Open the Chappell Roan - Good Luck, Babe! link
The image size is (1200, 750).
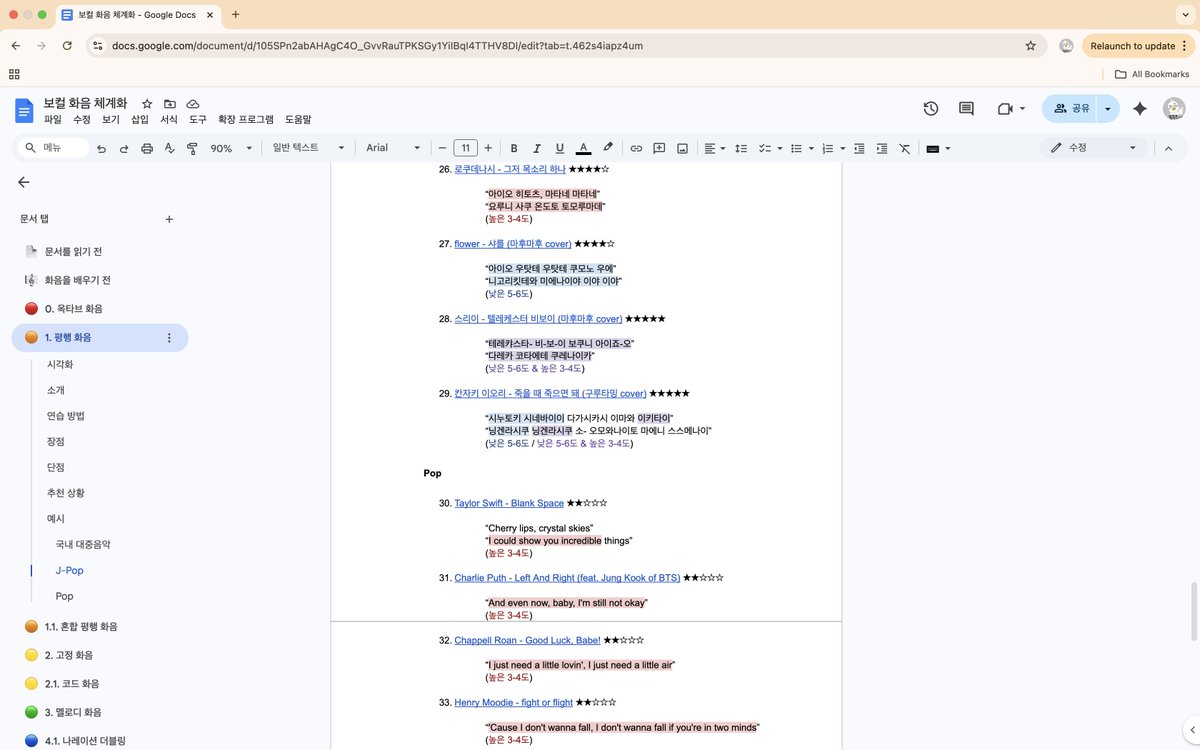coord(527,640)
